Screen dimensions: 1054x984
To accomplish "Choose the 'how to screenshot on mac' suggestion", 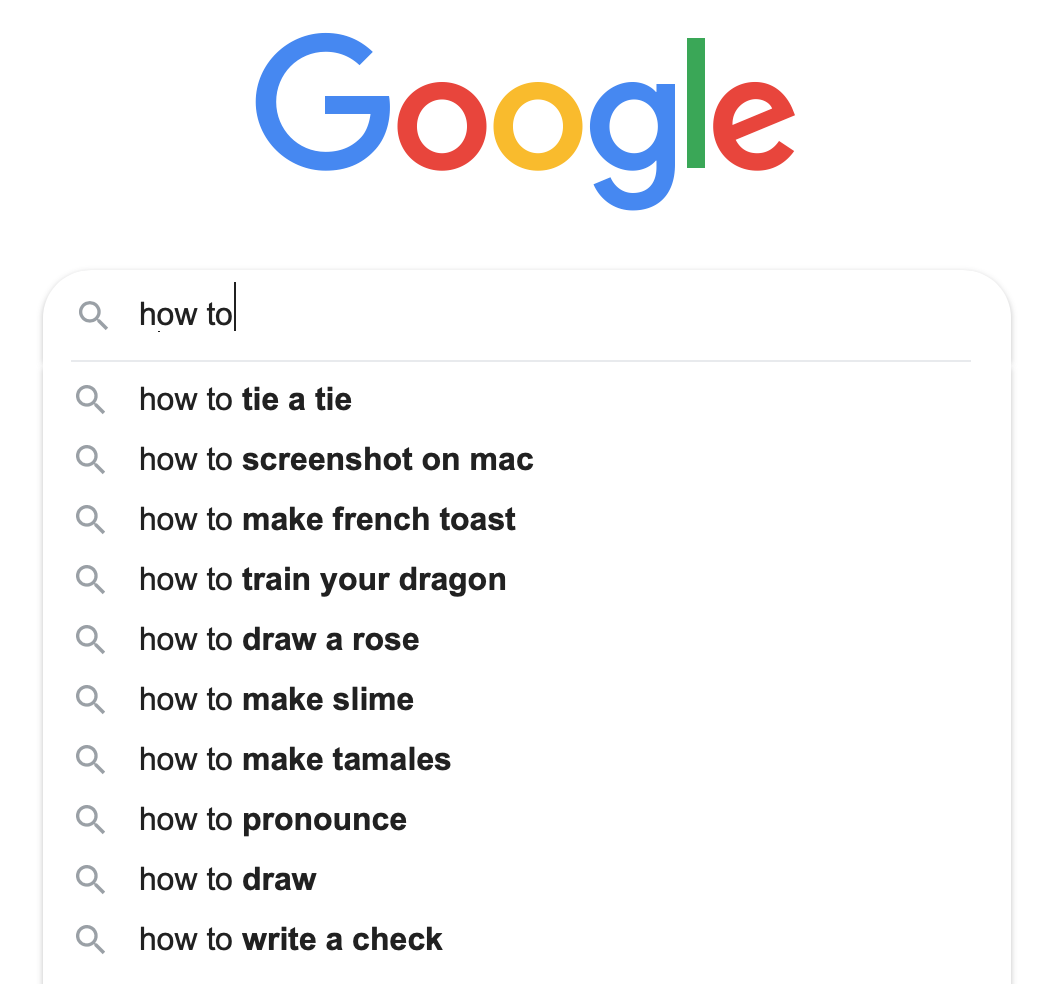I will point(336,460).
